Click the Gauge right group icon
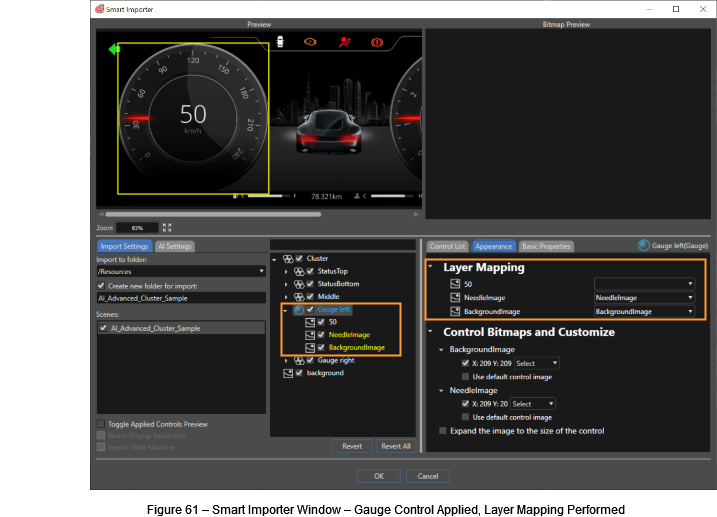The image size is (717, 517). [x=299, y=361]
